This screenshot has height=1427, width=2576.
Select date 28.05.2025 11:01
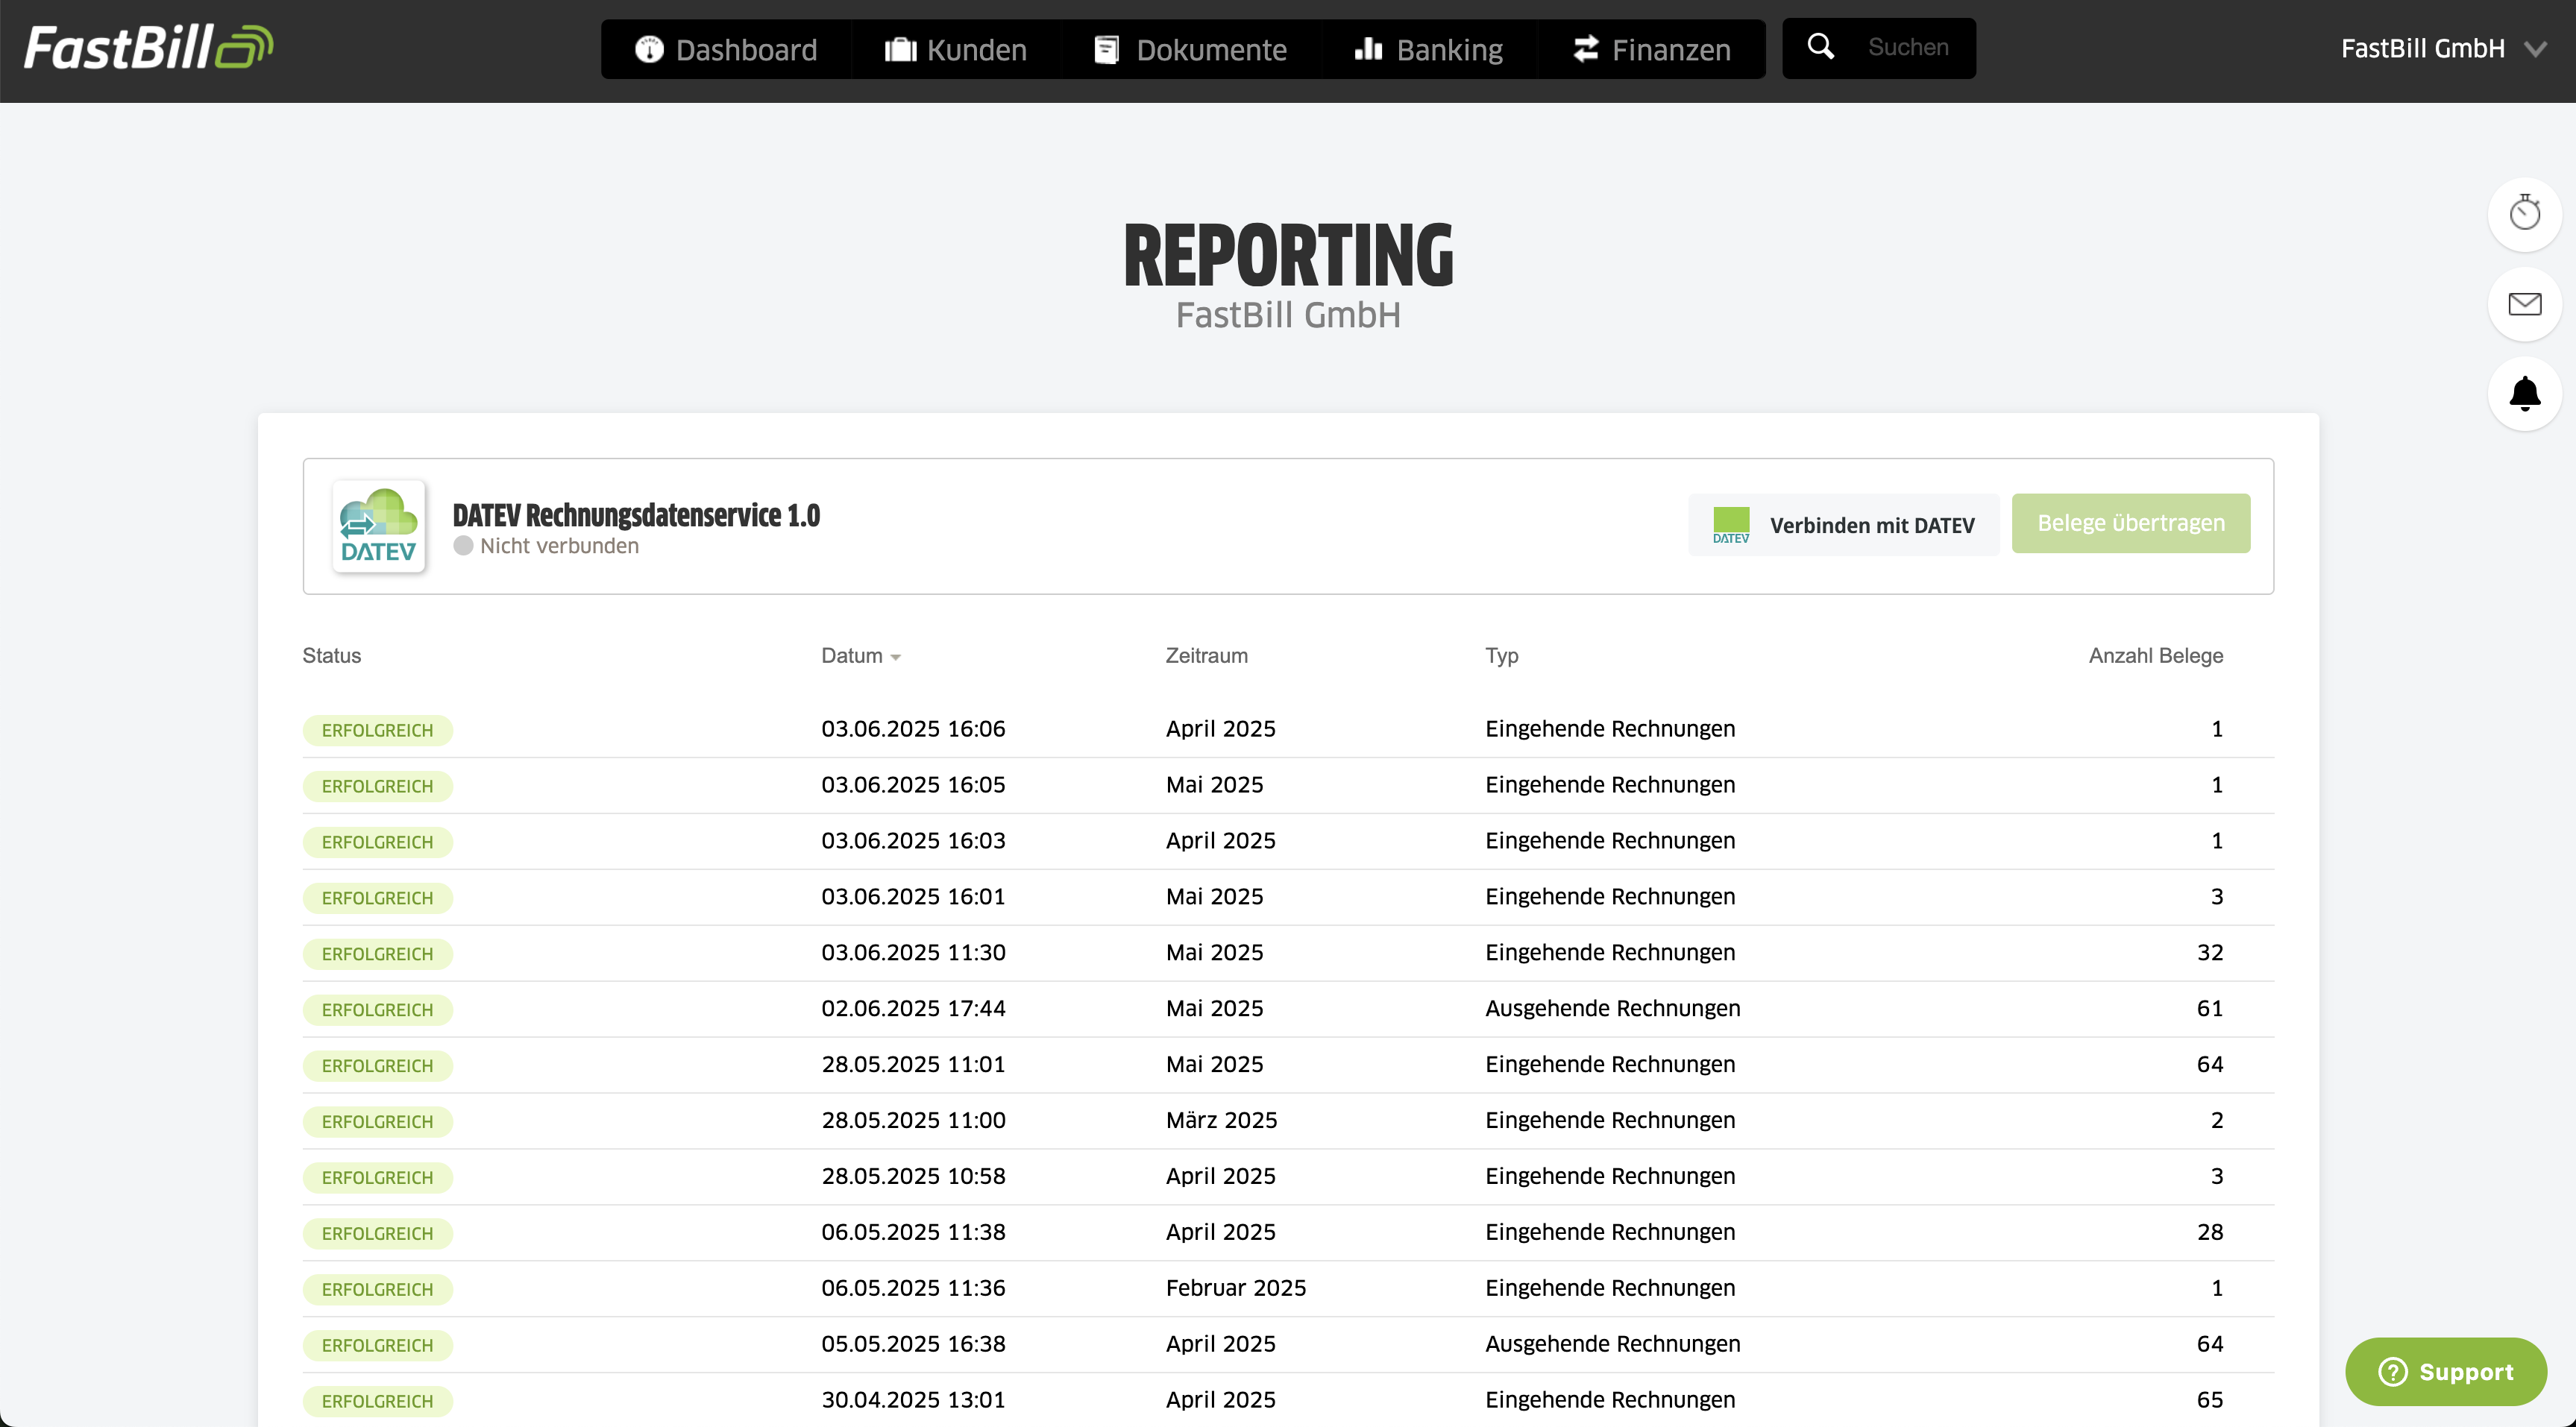913,1065
